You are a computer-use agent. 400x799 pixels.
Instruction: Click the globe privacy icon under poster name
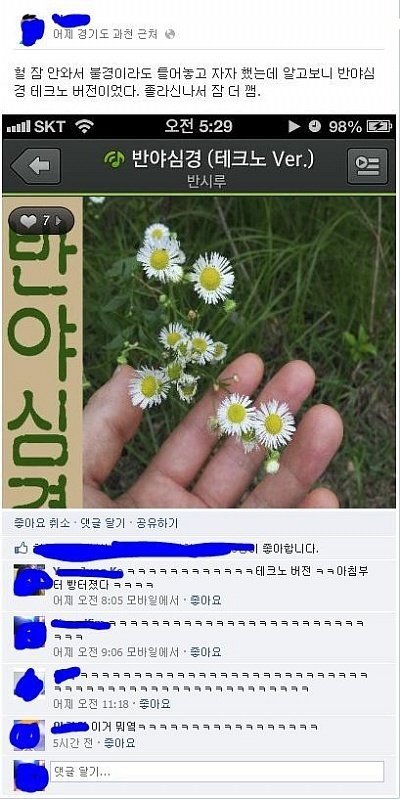[x=170, y=34]
